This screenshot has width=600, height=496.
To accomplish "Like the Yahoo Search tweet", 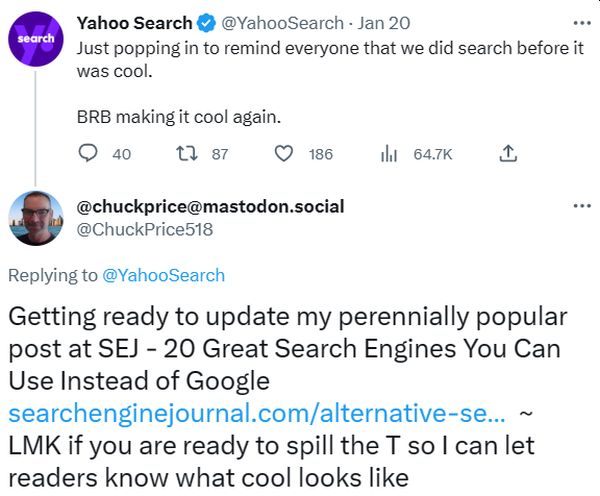I will click(284, 154).
